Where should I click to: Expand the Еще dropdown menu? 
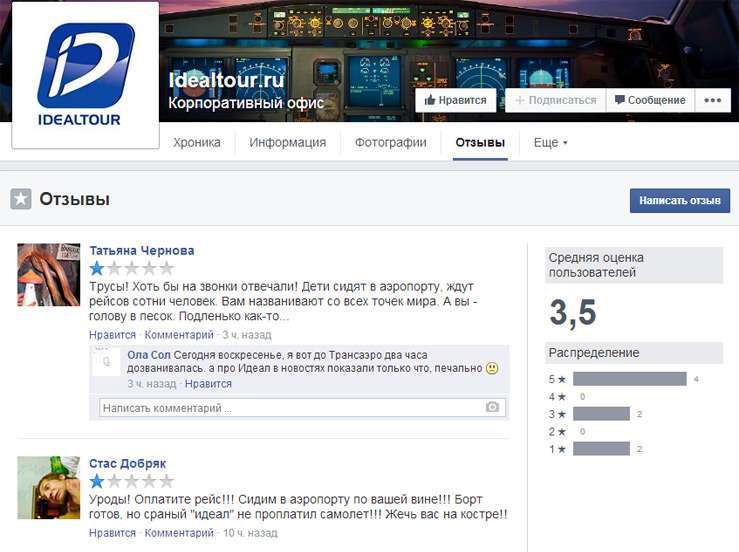point(550,142)
